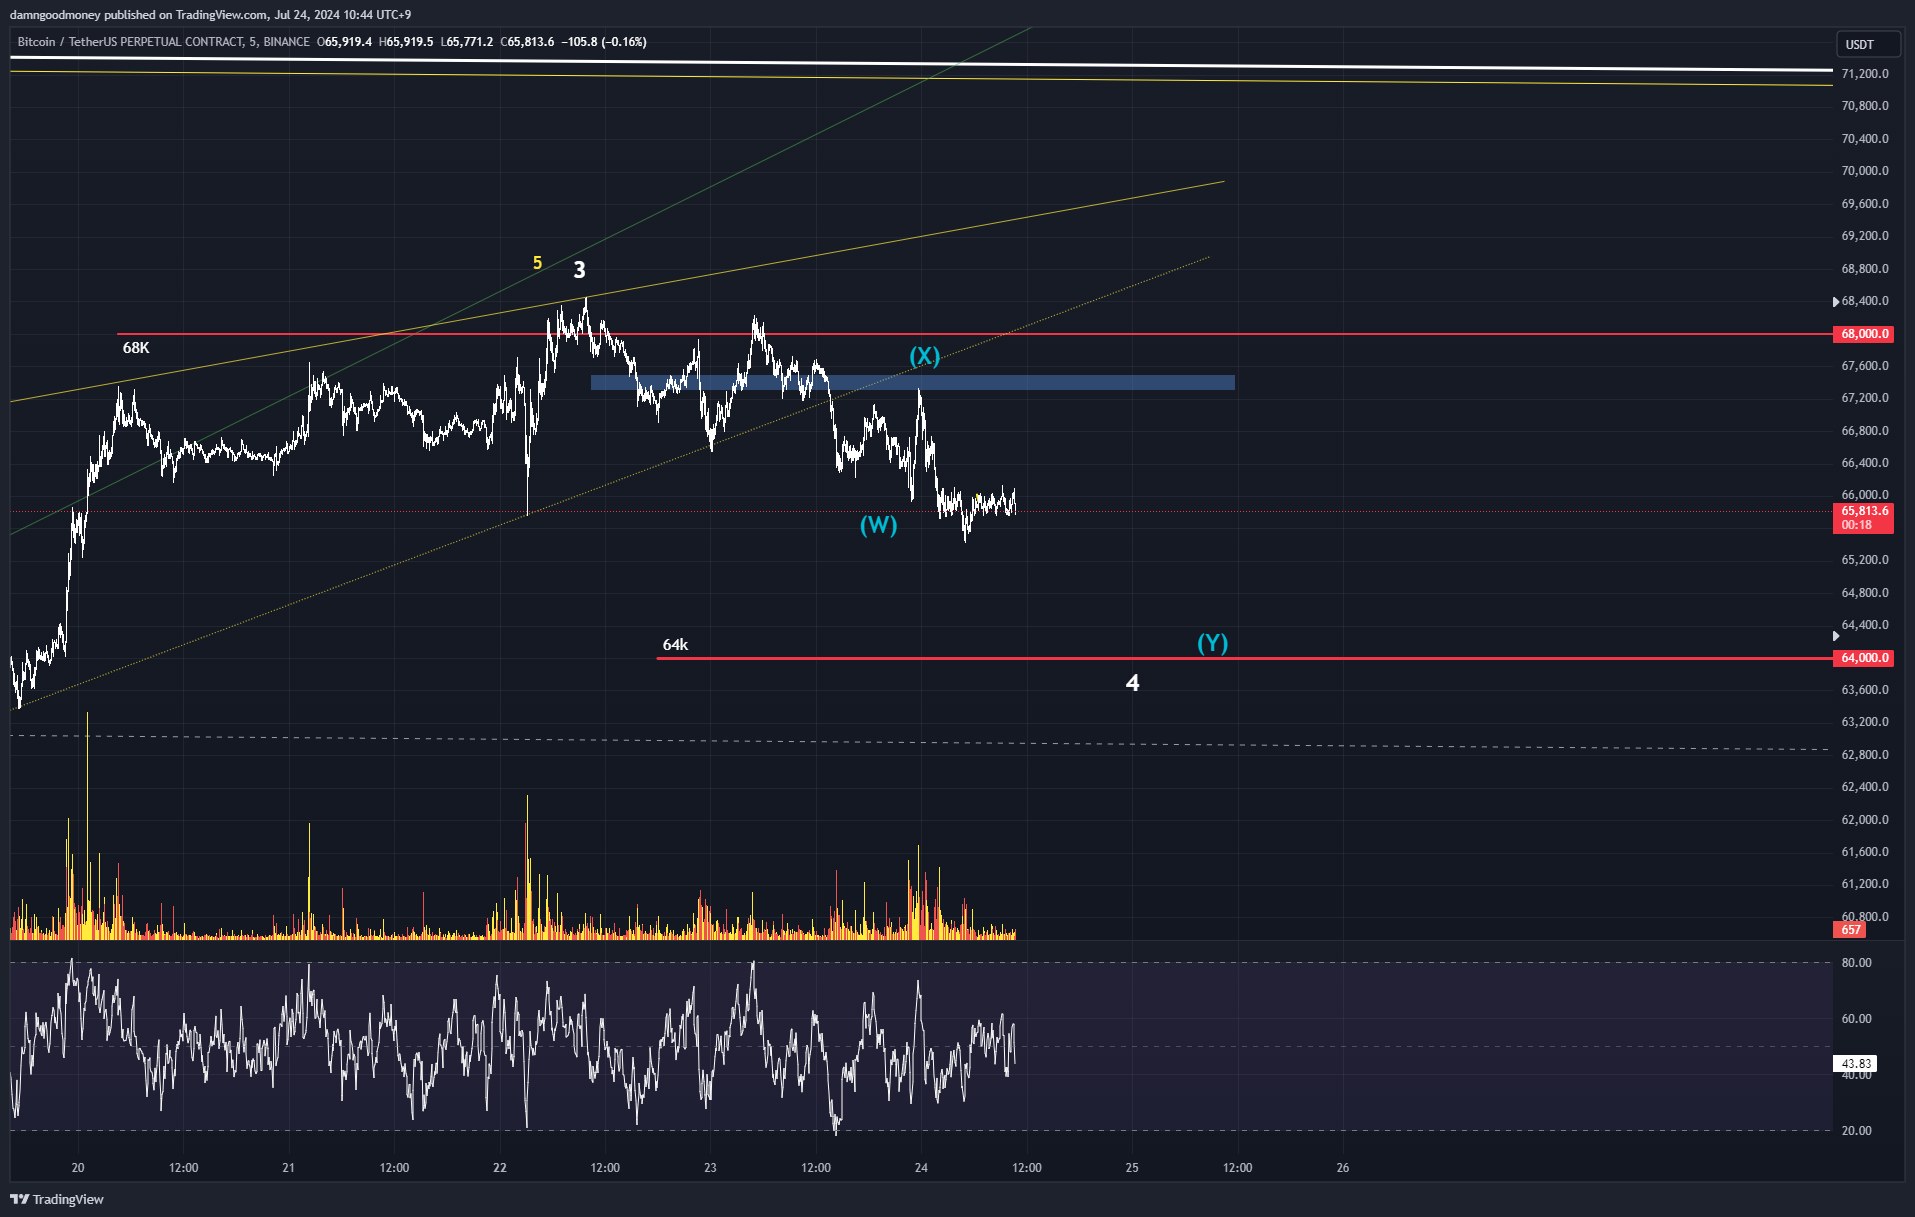Select the red horizontal line at 68K
The image size is (1915, 1217).
click(x=975, y=334)
